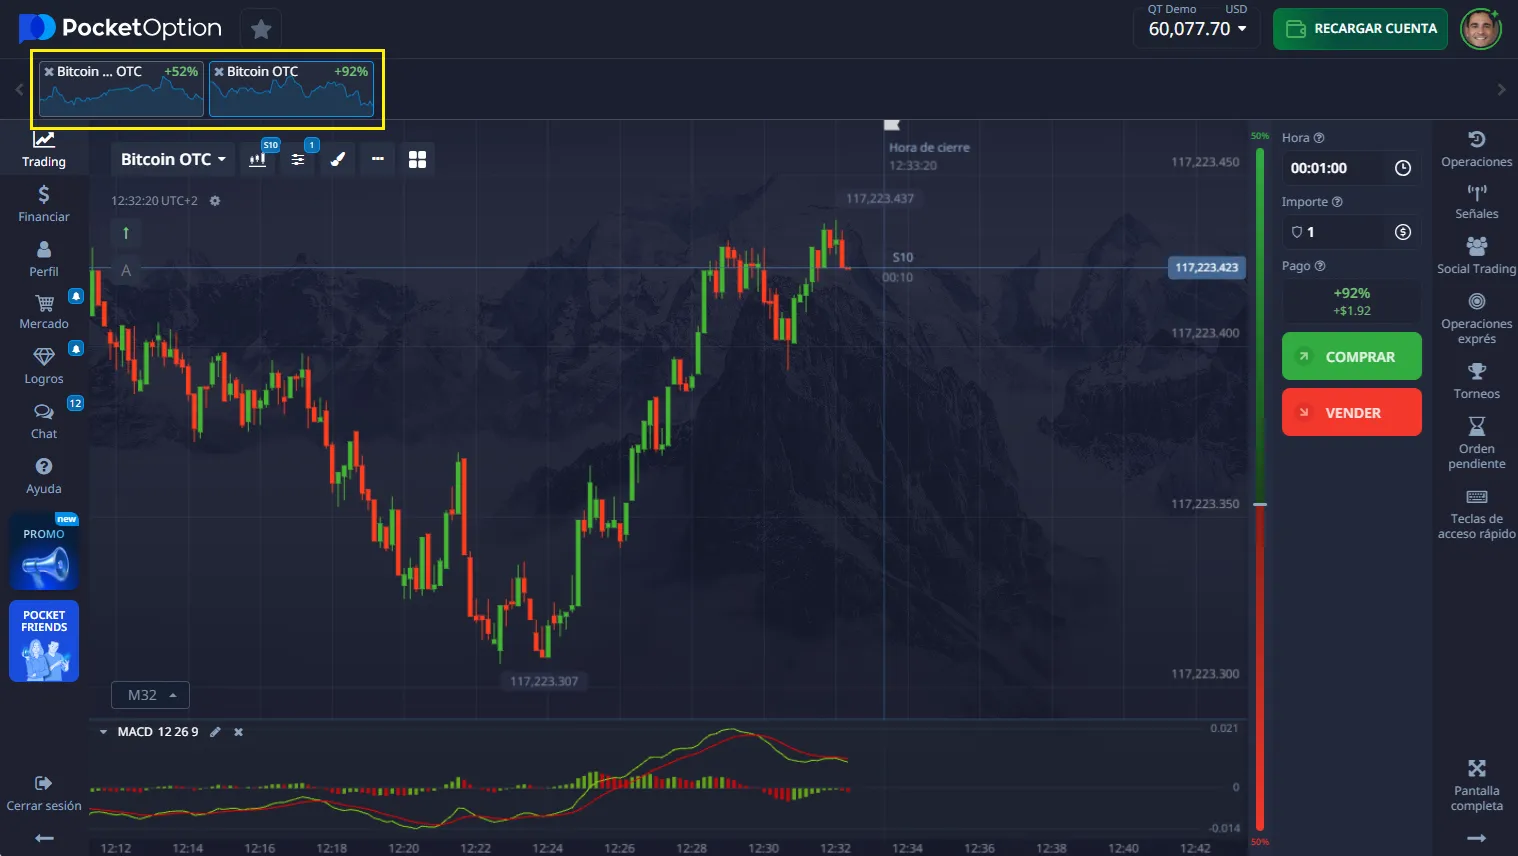Close the Bitcoin OTC +52% tab
This screenshot has width=1518, height=856.
(49, 72)
